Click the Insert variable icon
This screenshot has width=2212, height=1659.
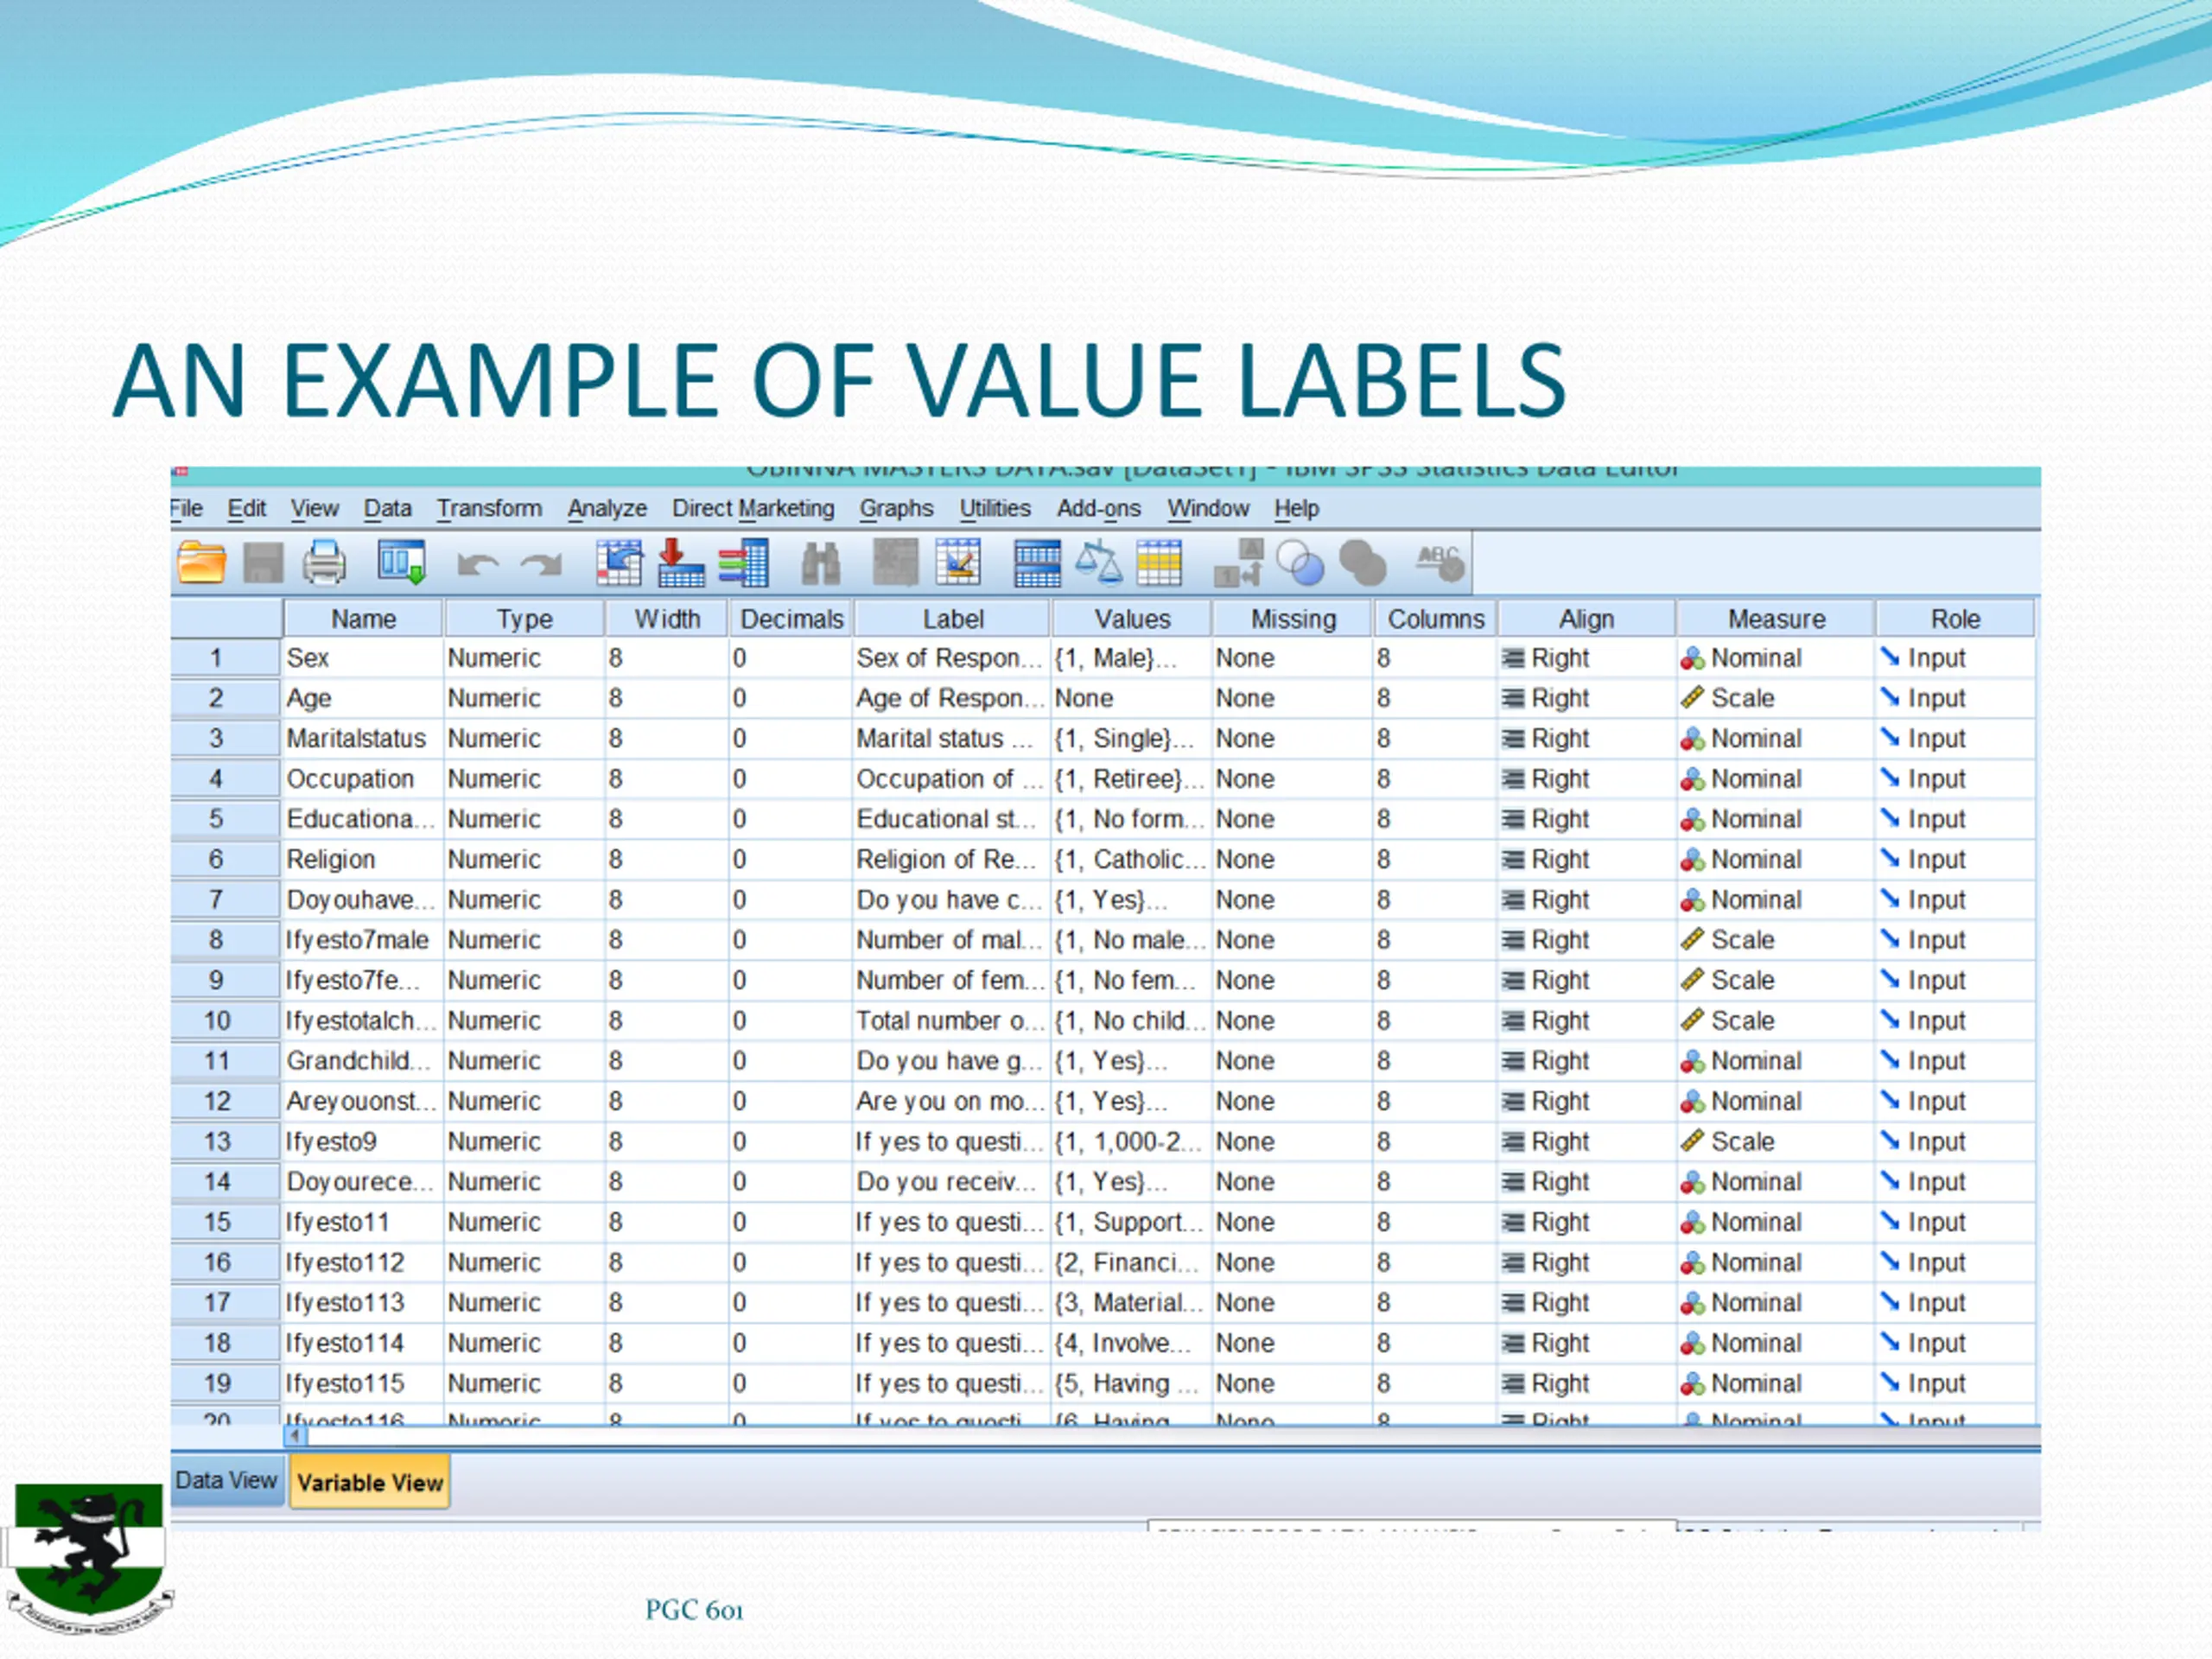958,562
